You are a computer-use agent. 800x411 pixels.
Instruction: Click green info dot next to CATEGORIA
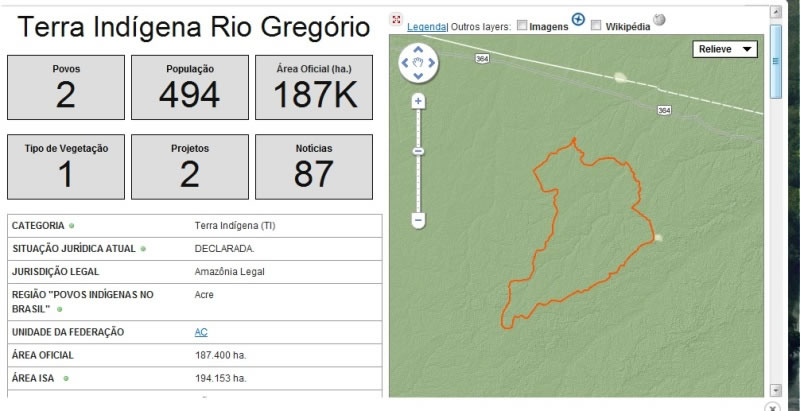[72, 226]
